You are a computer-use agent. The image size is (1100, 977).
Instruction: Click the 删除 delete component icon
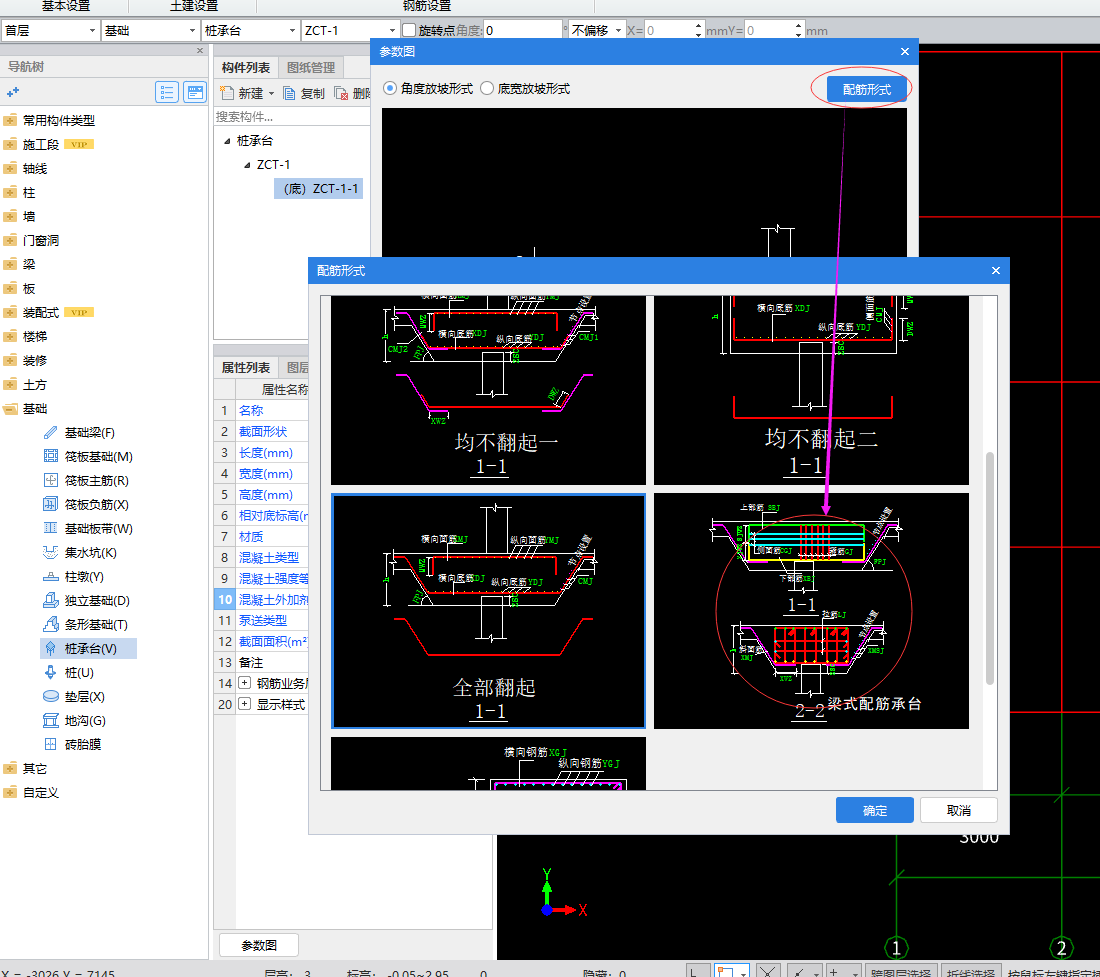[342, 93]
